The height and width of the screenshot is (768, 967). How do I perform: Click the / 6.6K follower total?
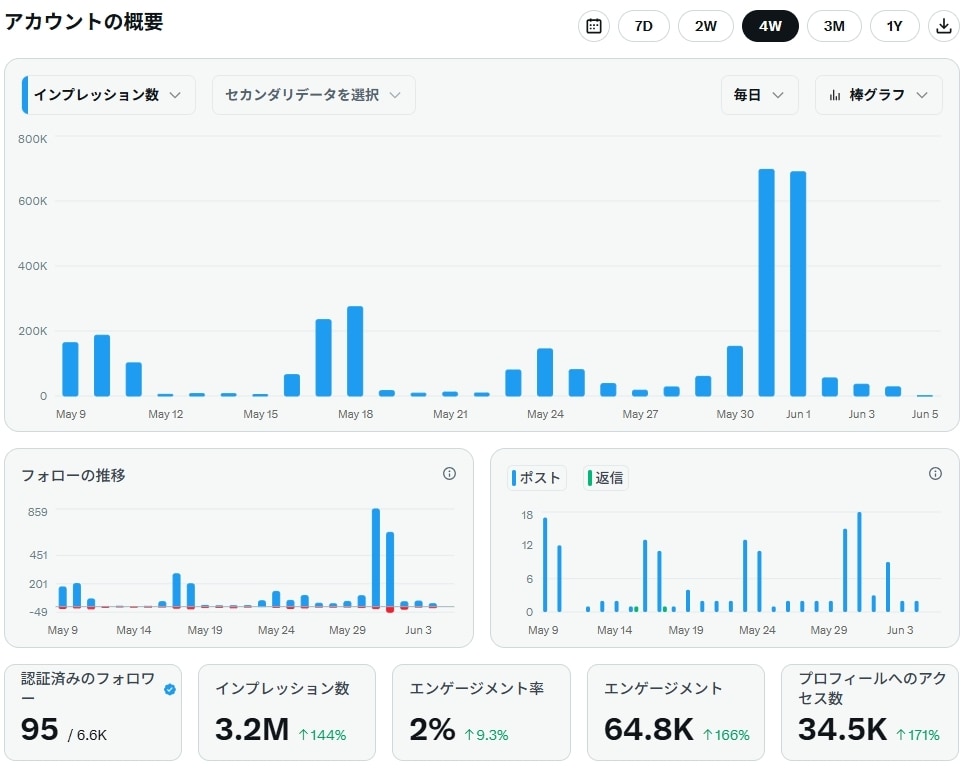(x=87, y=735)
